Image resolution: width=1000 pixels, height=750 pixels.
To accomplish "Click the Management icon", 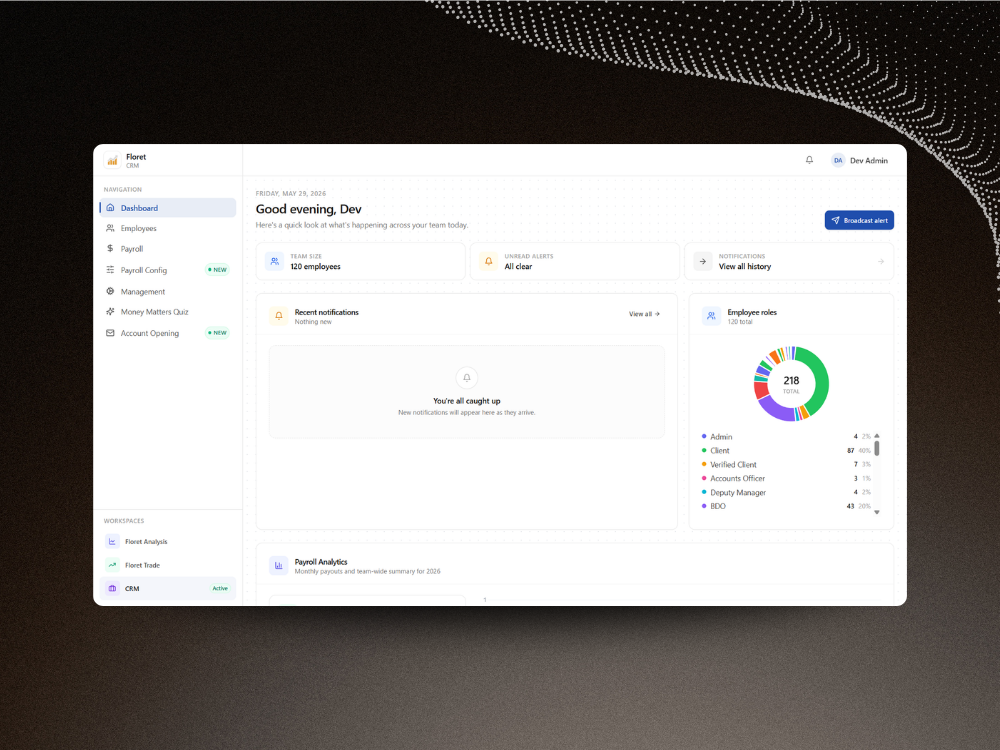I will [110, 291].
